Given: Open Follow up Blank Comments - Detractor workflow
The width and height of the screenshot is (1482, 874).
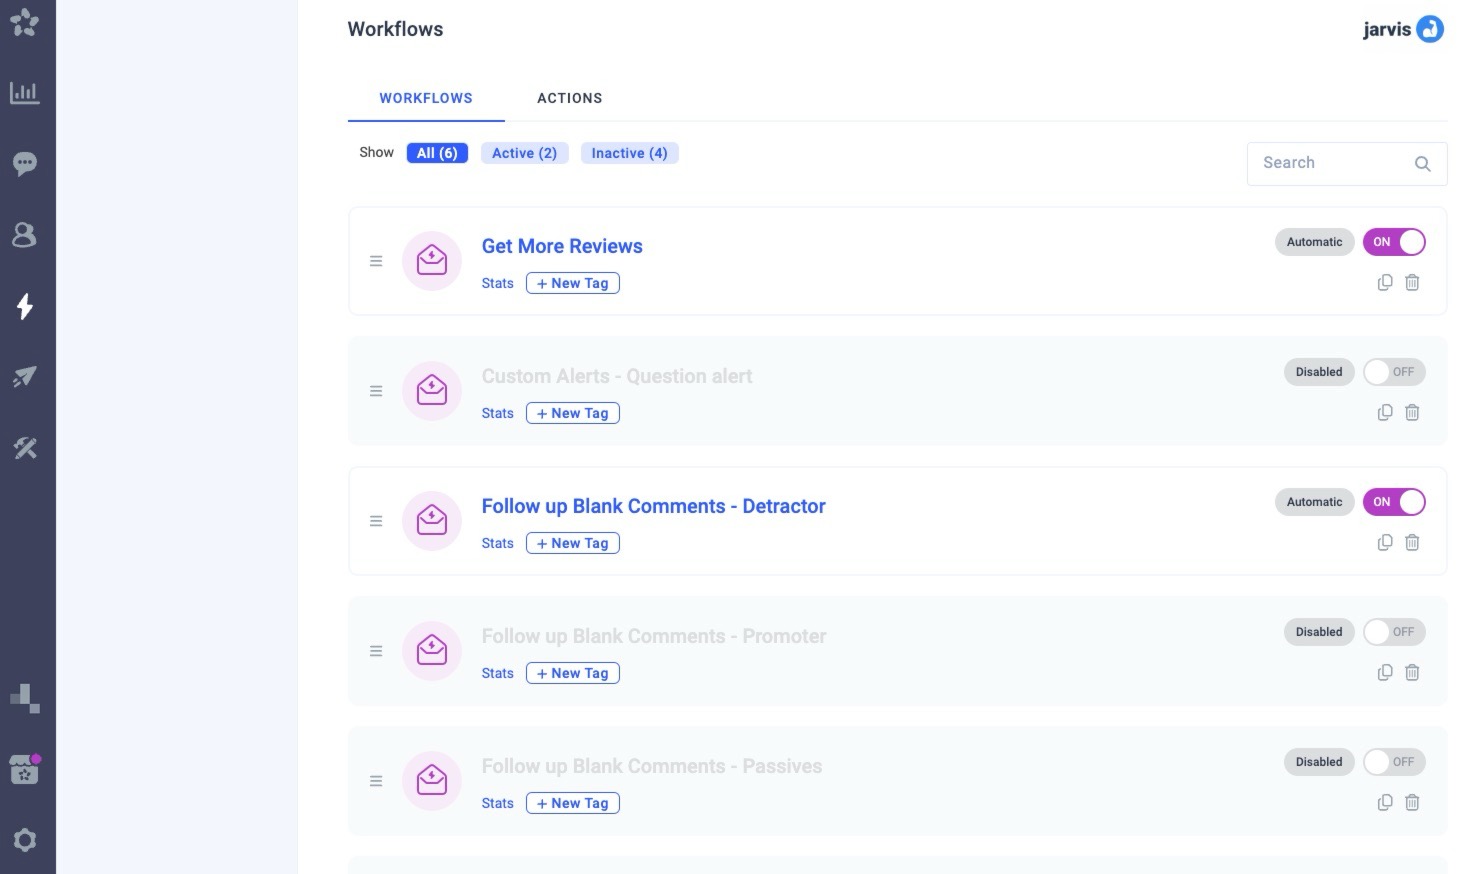Looking at the screenshot, I should [x=653, y=506].
